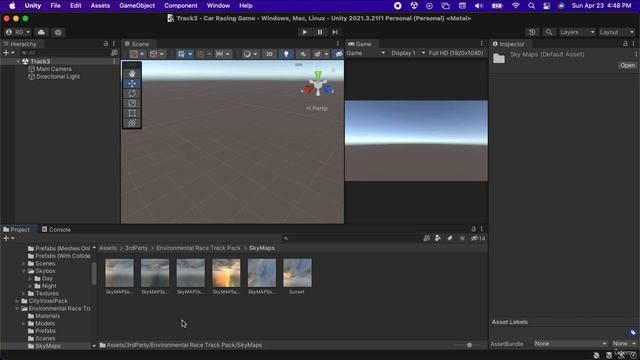Select the Move tool in Scene toolbar
The height and width of the screenshot is (360, 640).
click(x=132, y=84)
